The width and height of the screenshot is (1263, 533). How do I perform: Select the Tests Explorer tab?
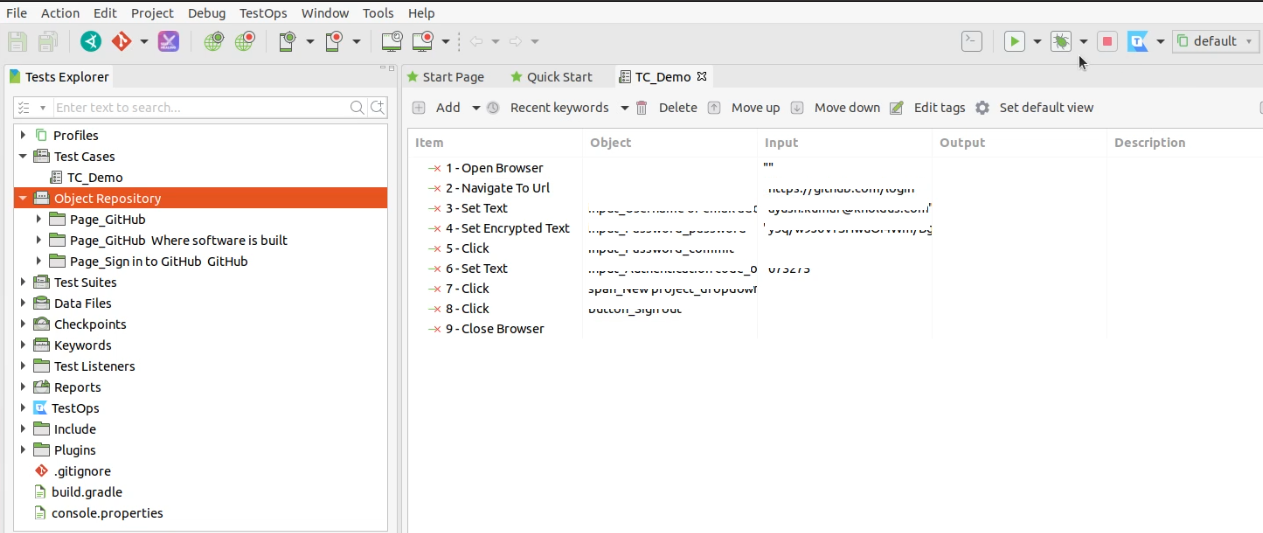click(x=60, y=77)
